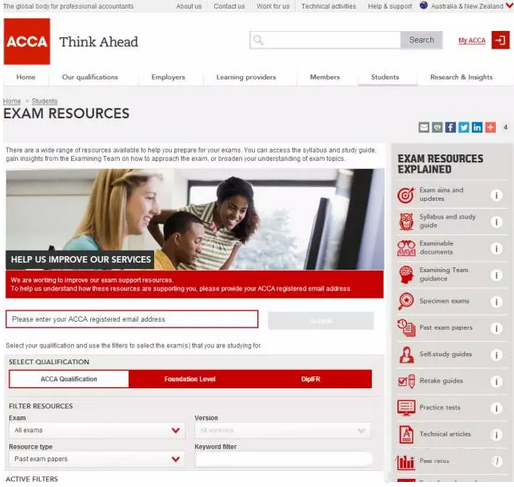Click the Think Ahead tagline

pyautogui.click(x=99, y=42)
